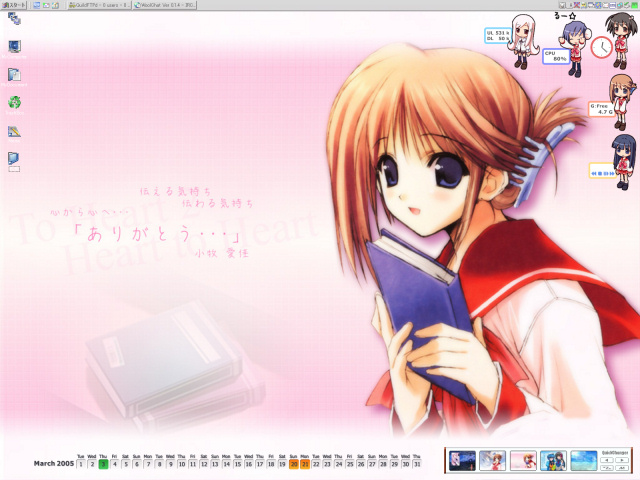
Task: Select March 31 in the calendar bar
Action: (x=417, y=464)
